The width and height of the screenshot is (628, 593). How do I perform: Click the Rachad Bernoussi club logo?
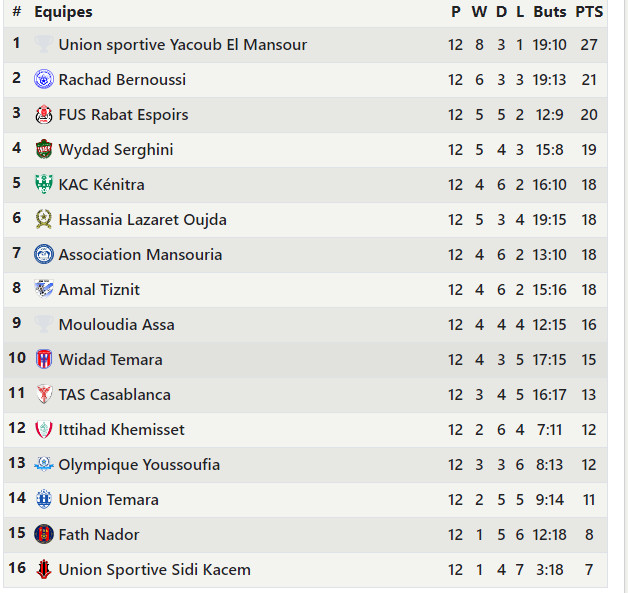click(43, 79)
